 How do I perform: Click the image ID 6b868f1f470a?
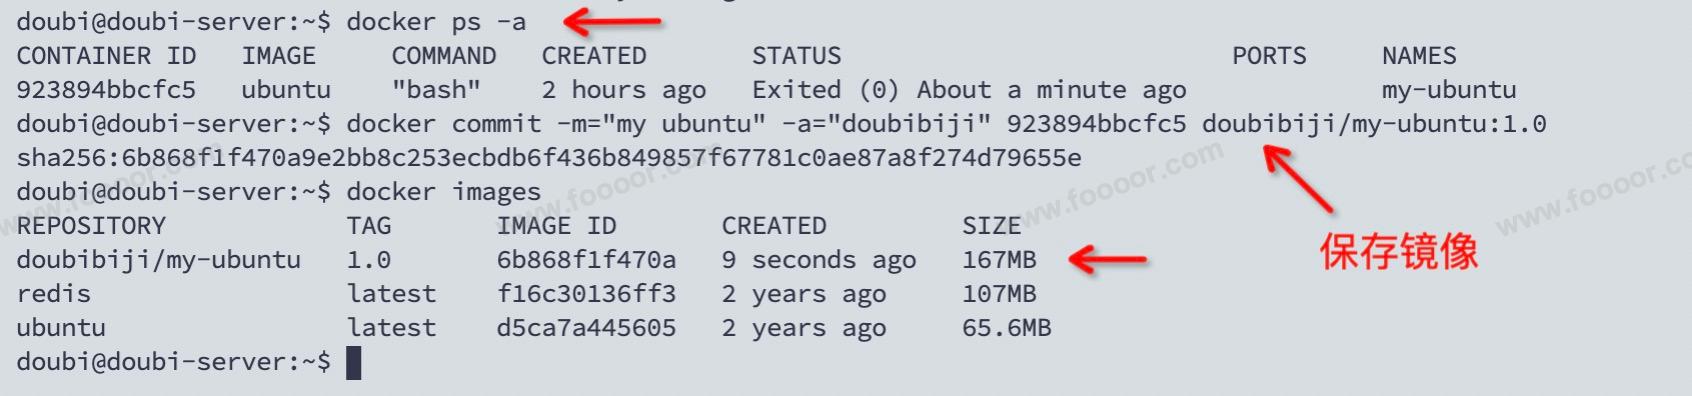click(x=586, y=260)
